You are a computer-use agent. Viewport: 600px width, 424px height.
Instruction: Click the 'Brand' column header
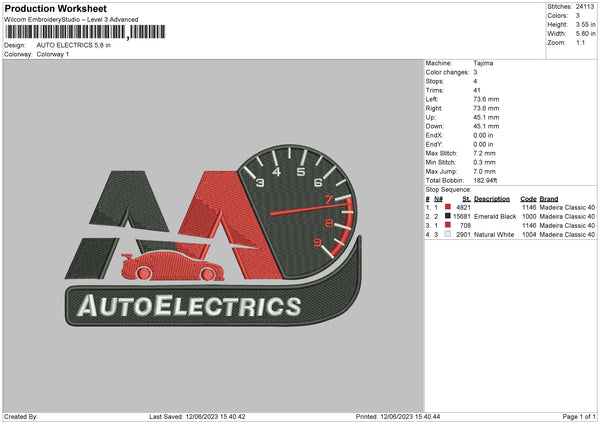coord(549,199)
